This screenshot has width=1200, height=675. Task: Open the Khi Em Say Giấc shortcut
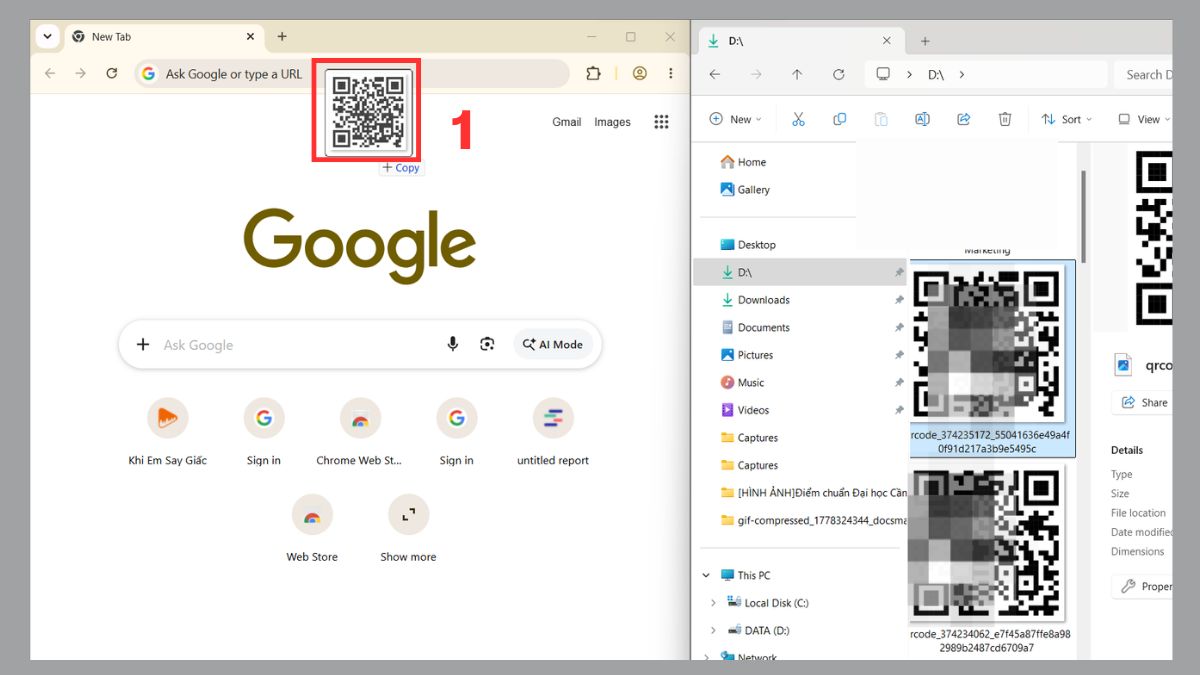167,432
